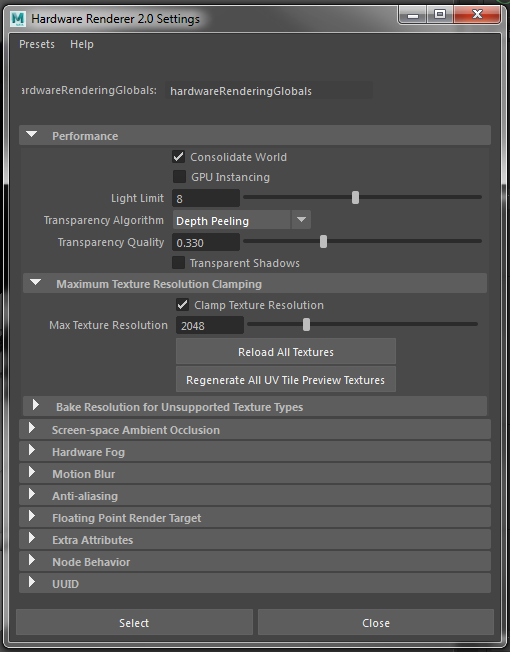Expand the UUID section
This screenshot has width=510, height=652.
(255, 584)
